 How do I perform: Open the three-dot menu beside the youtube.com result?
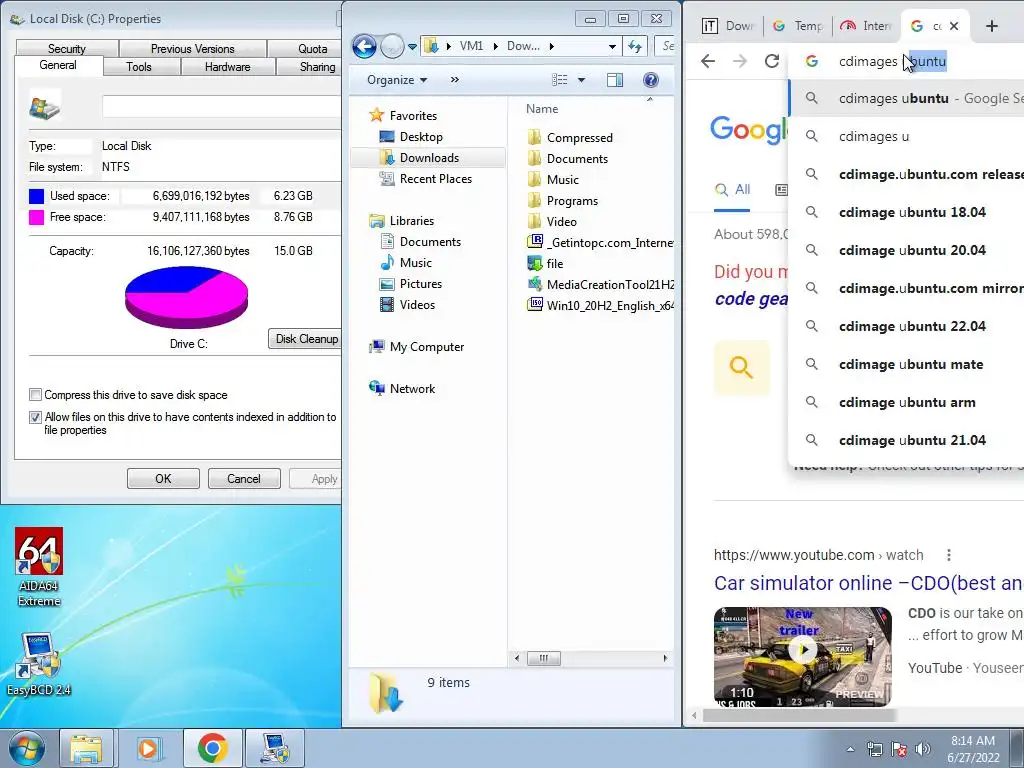(948, 555)
